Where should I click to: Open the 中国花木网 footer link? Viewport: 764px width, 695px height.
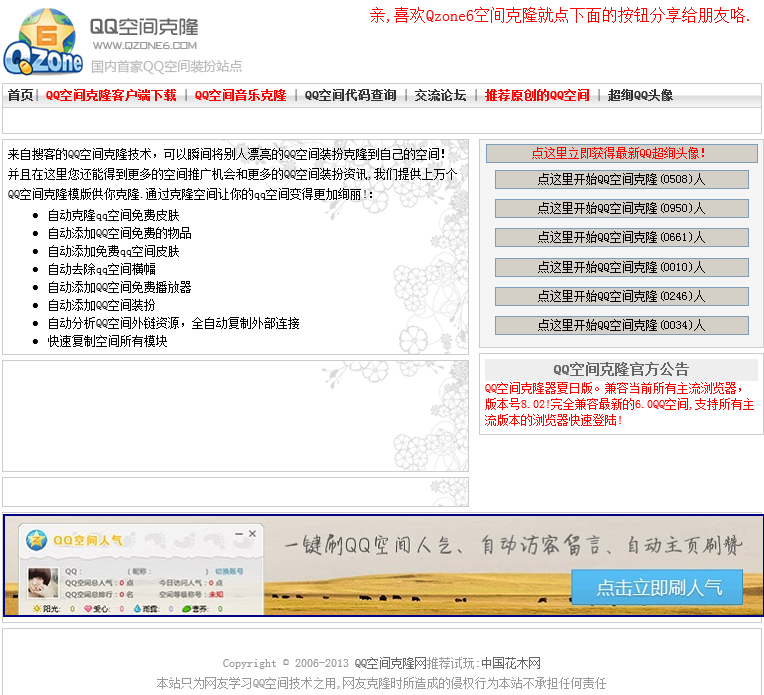coord(511,663)
